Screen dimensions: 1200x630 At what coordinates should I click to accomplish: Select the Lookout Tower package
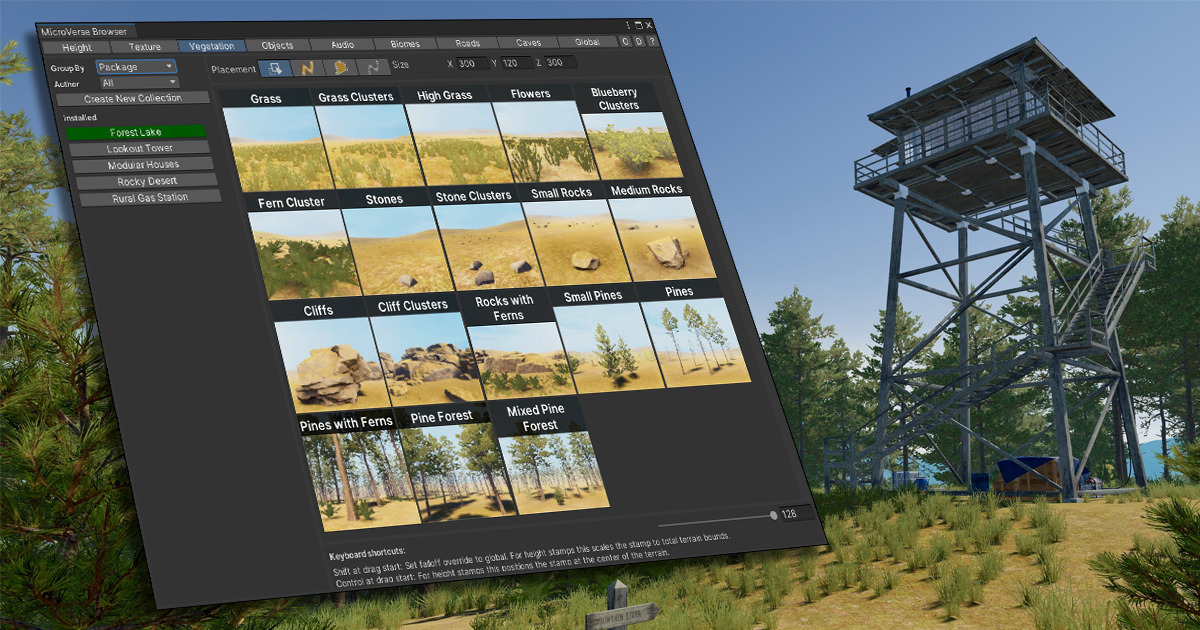point(140,148)
